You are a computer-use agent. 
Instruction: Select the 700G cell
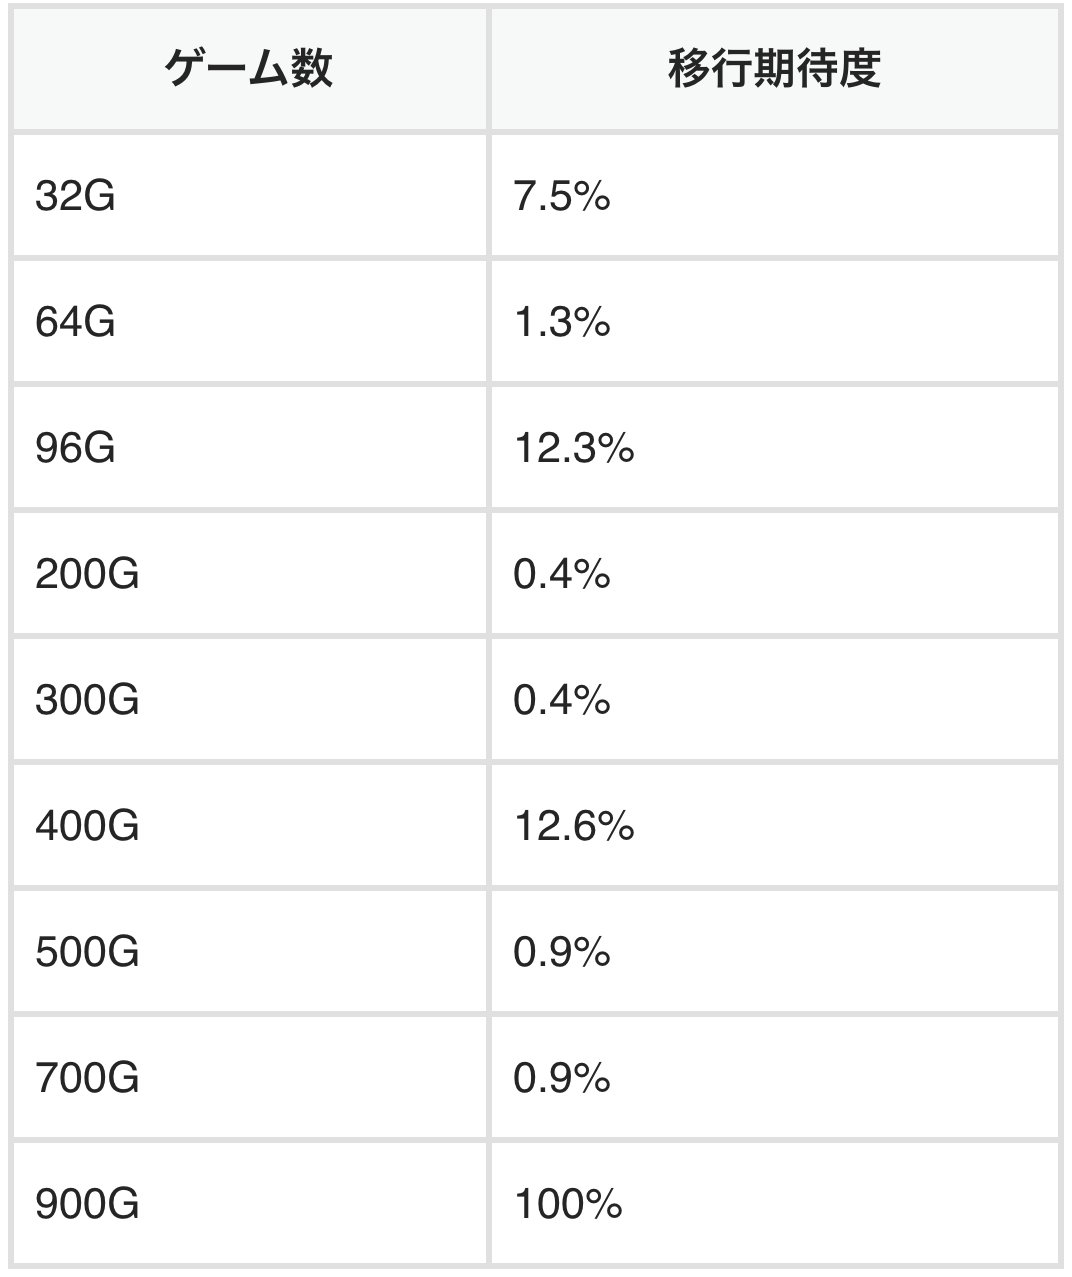tap(249, 1078)
